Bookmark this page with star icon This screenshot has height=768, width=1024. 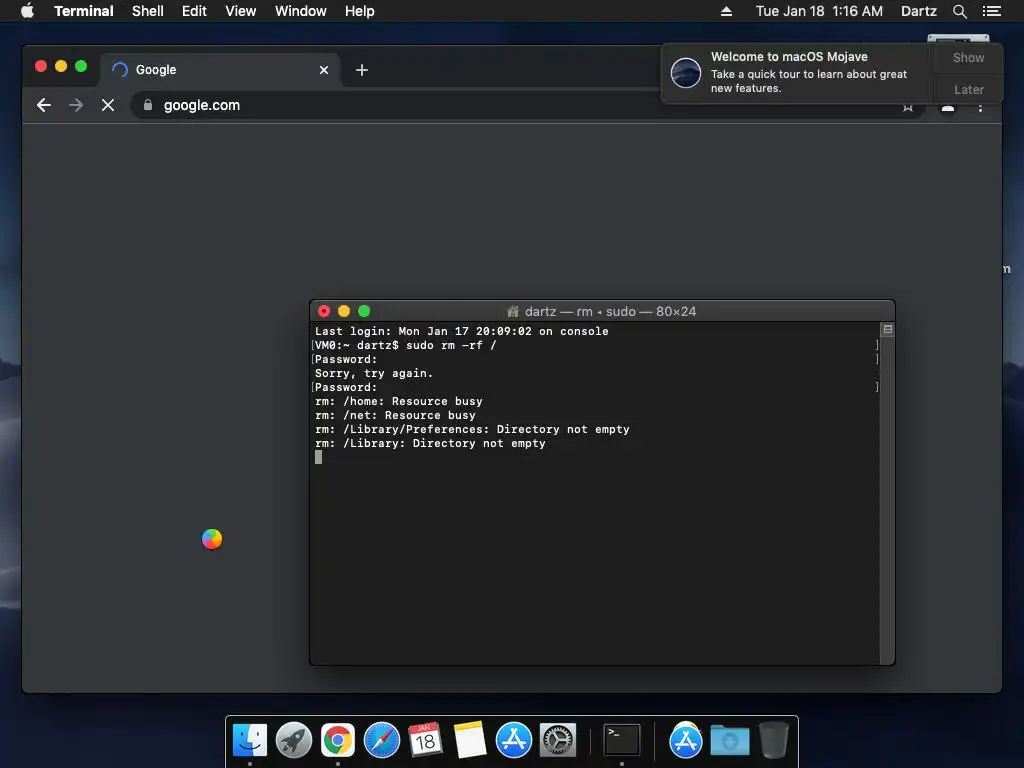(908, 108)
